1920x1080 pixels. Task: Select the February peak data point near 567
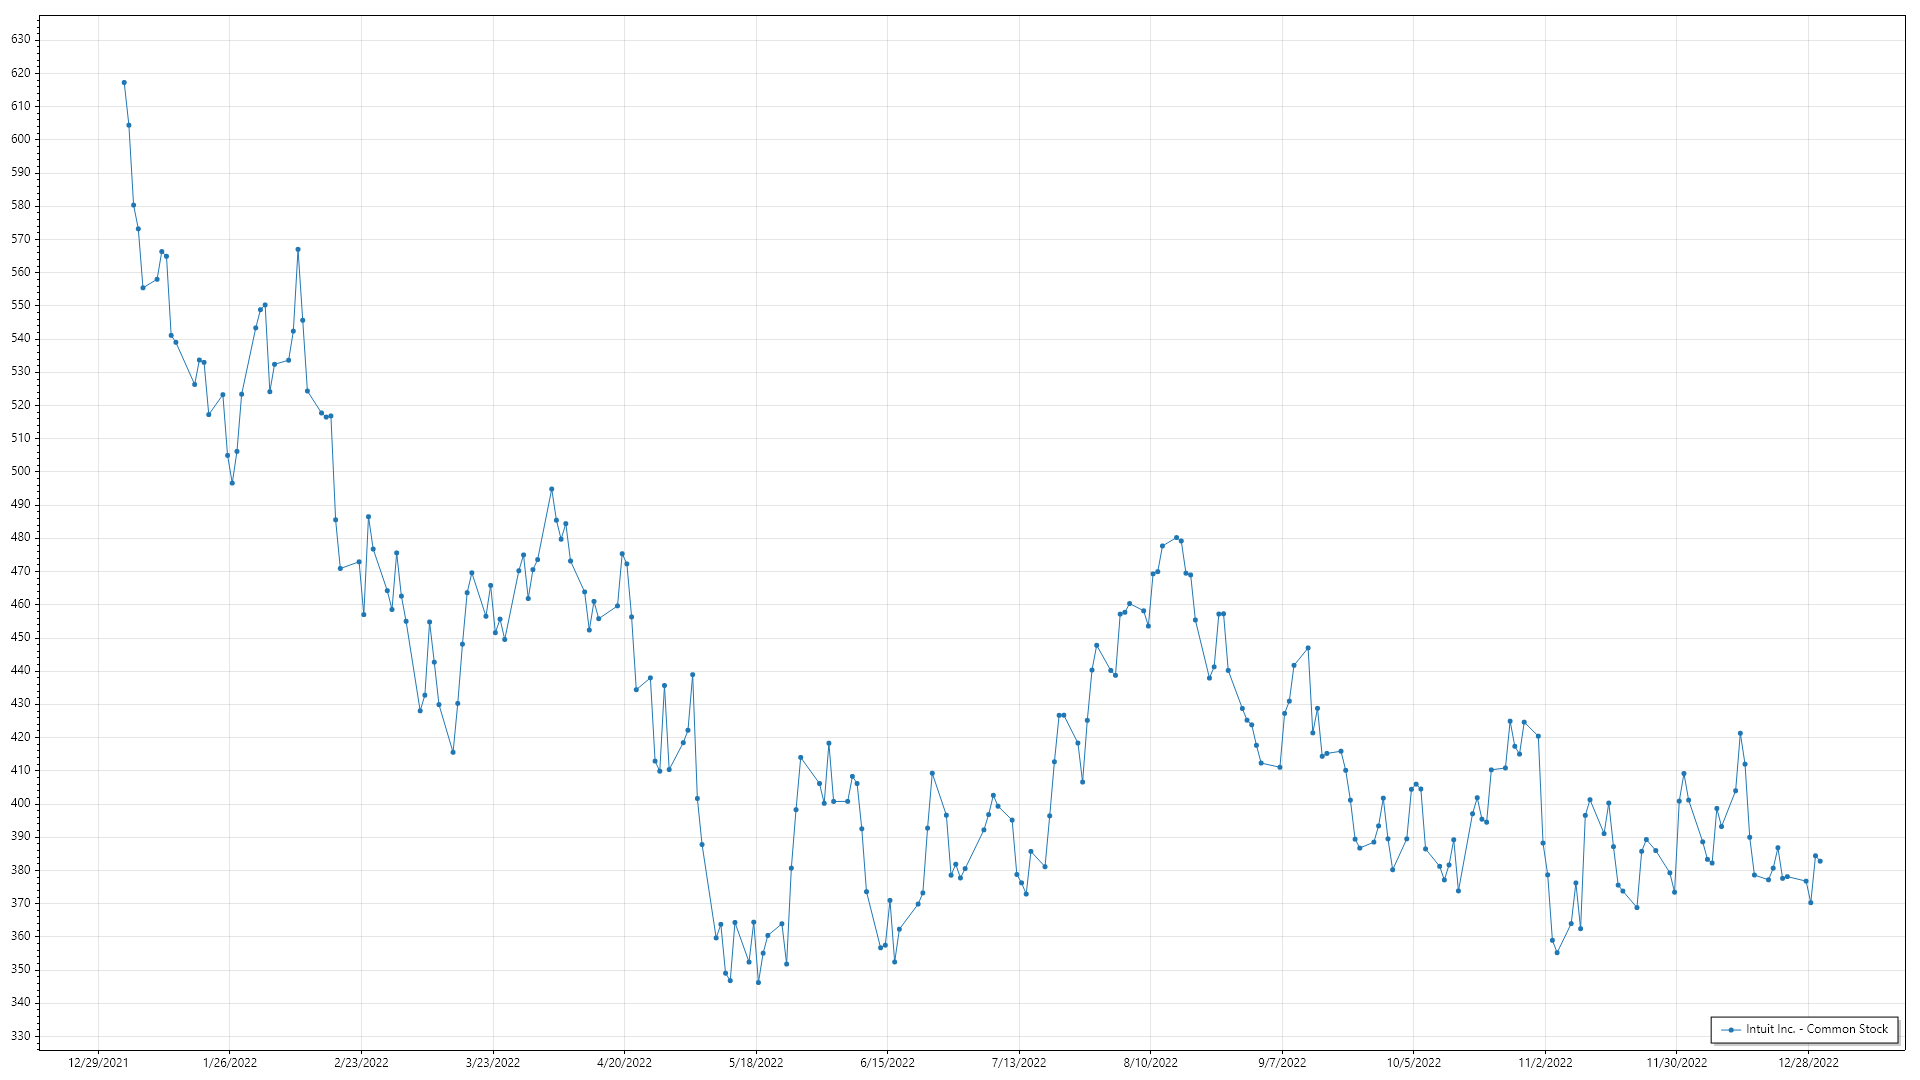pos(298,249)
